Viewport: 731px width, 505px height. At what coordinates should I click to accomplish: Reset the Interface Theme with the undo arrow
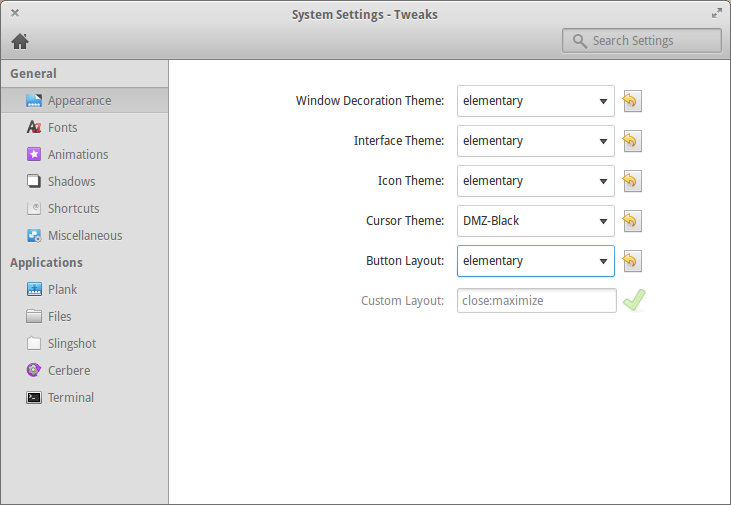(632, 141)
